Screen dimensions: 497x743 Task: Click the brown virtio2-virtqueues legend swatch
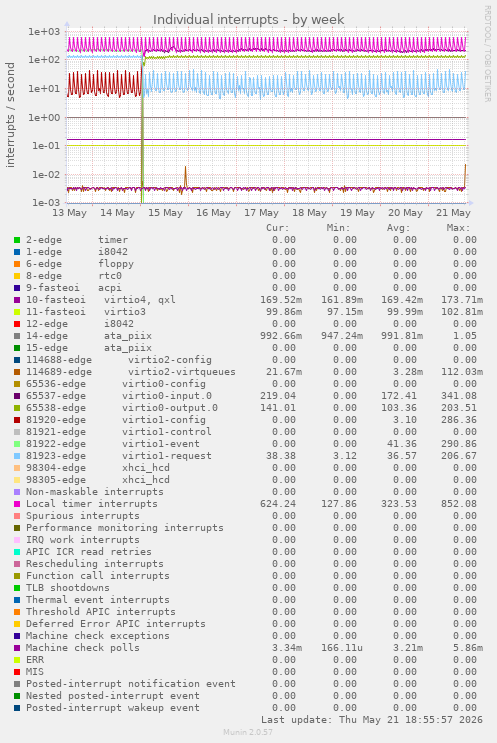pos(17,372)
